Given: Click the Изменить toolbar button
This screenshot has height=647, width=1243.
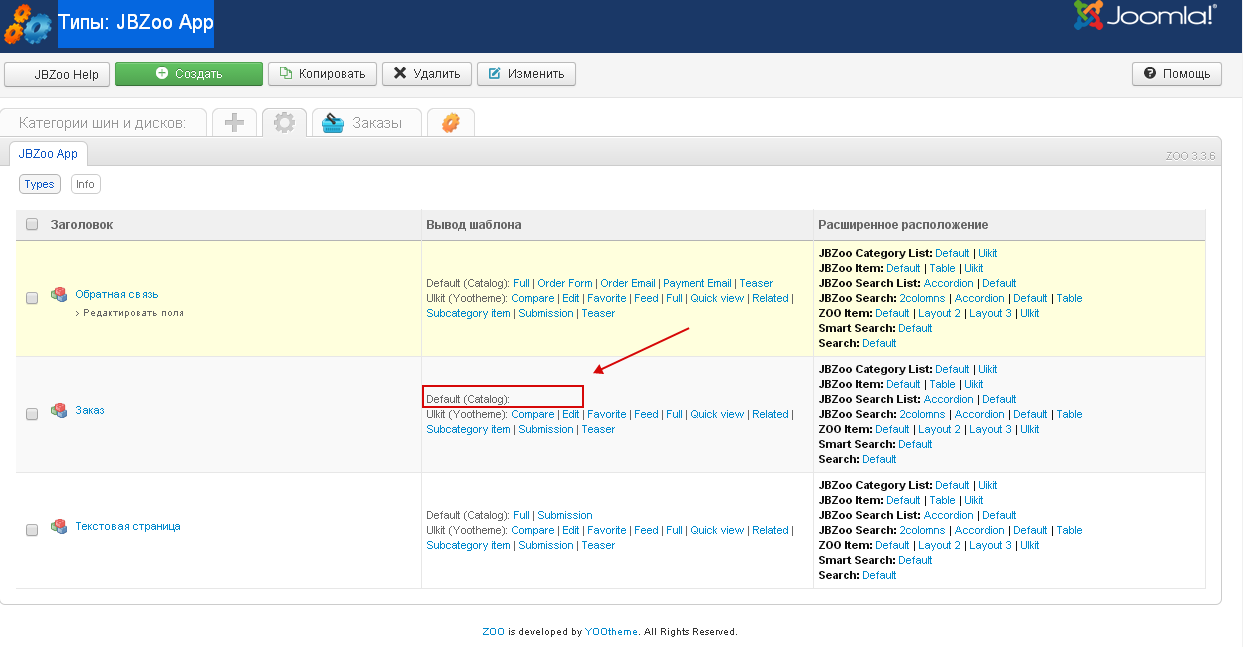Looking at the screenshot, I should tap(526, 73).
